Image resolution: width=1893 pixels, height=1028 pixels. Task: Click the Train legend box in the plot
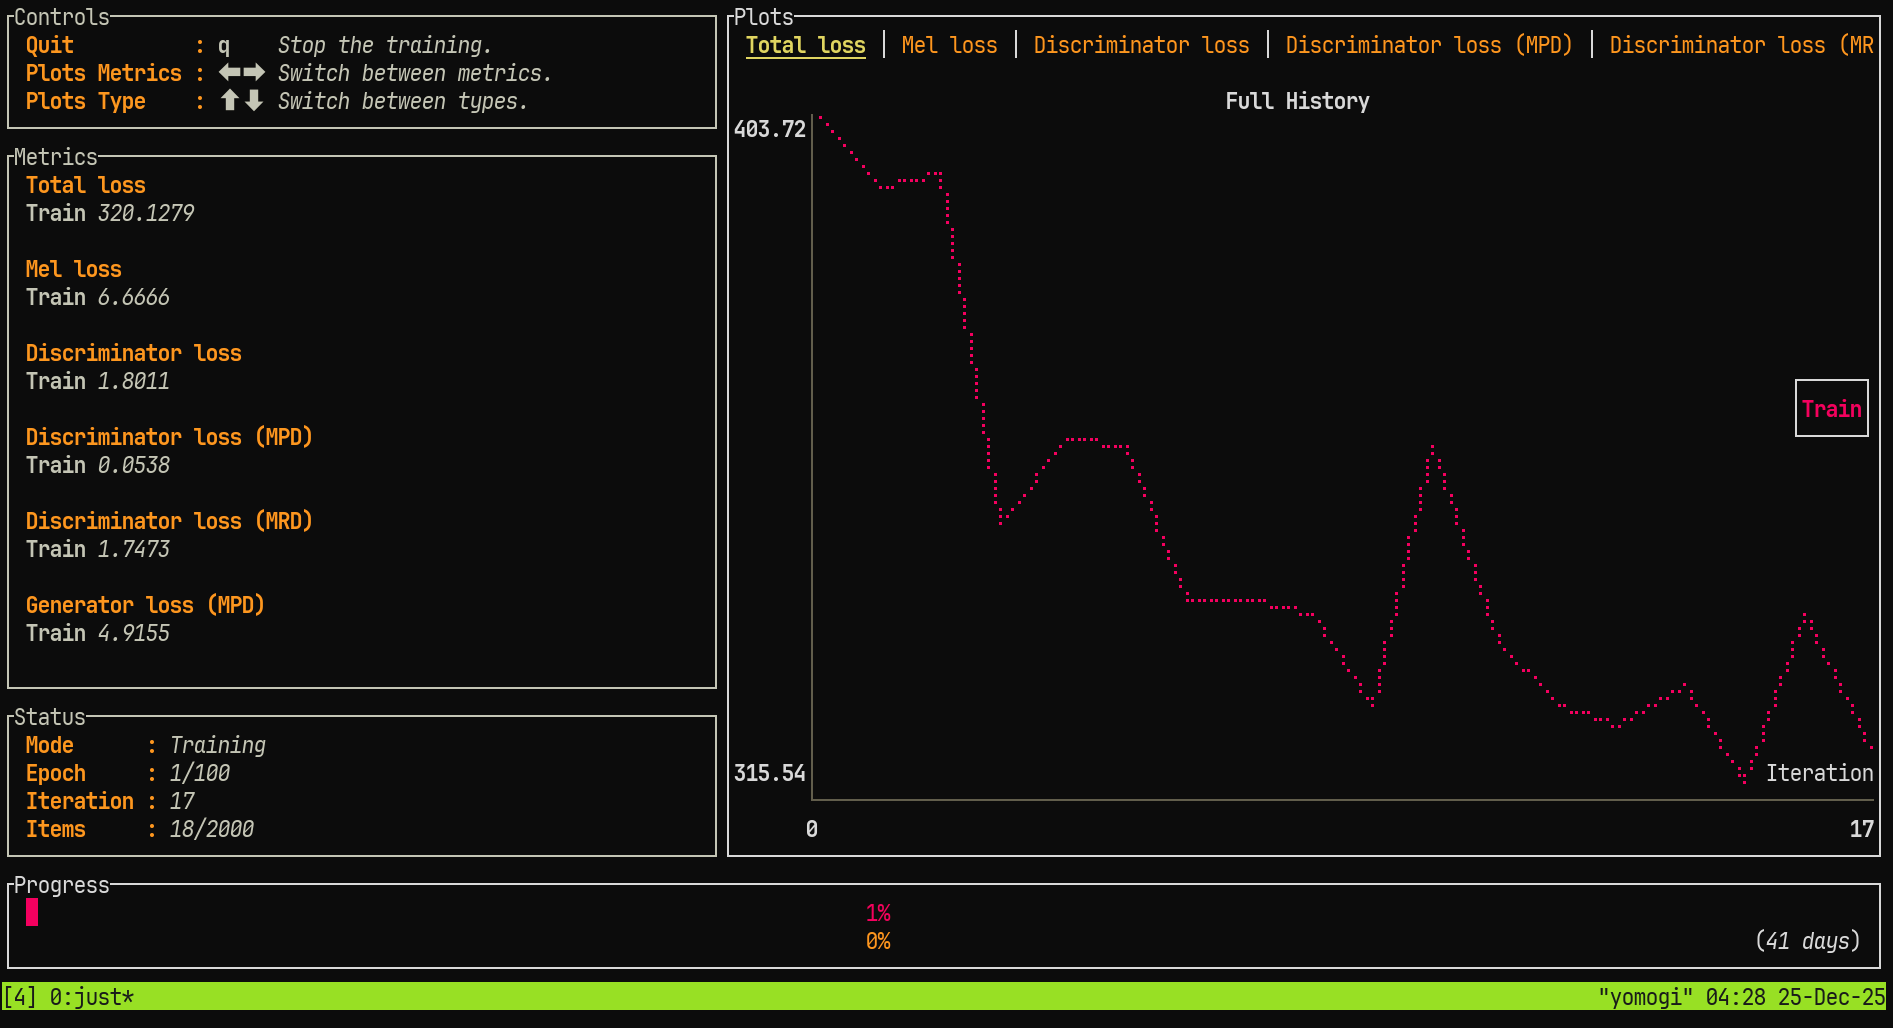1832,408
